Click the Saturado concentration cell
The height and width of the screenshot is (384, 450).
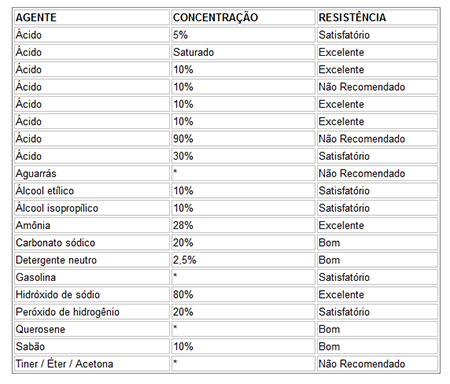point(243,52)
